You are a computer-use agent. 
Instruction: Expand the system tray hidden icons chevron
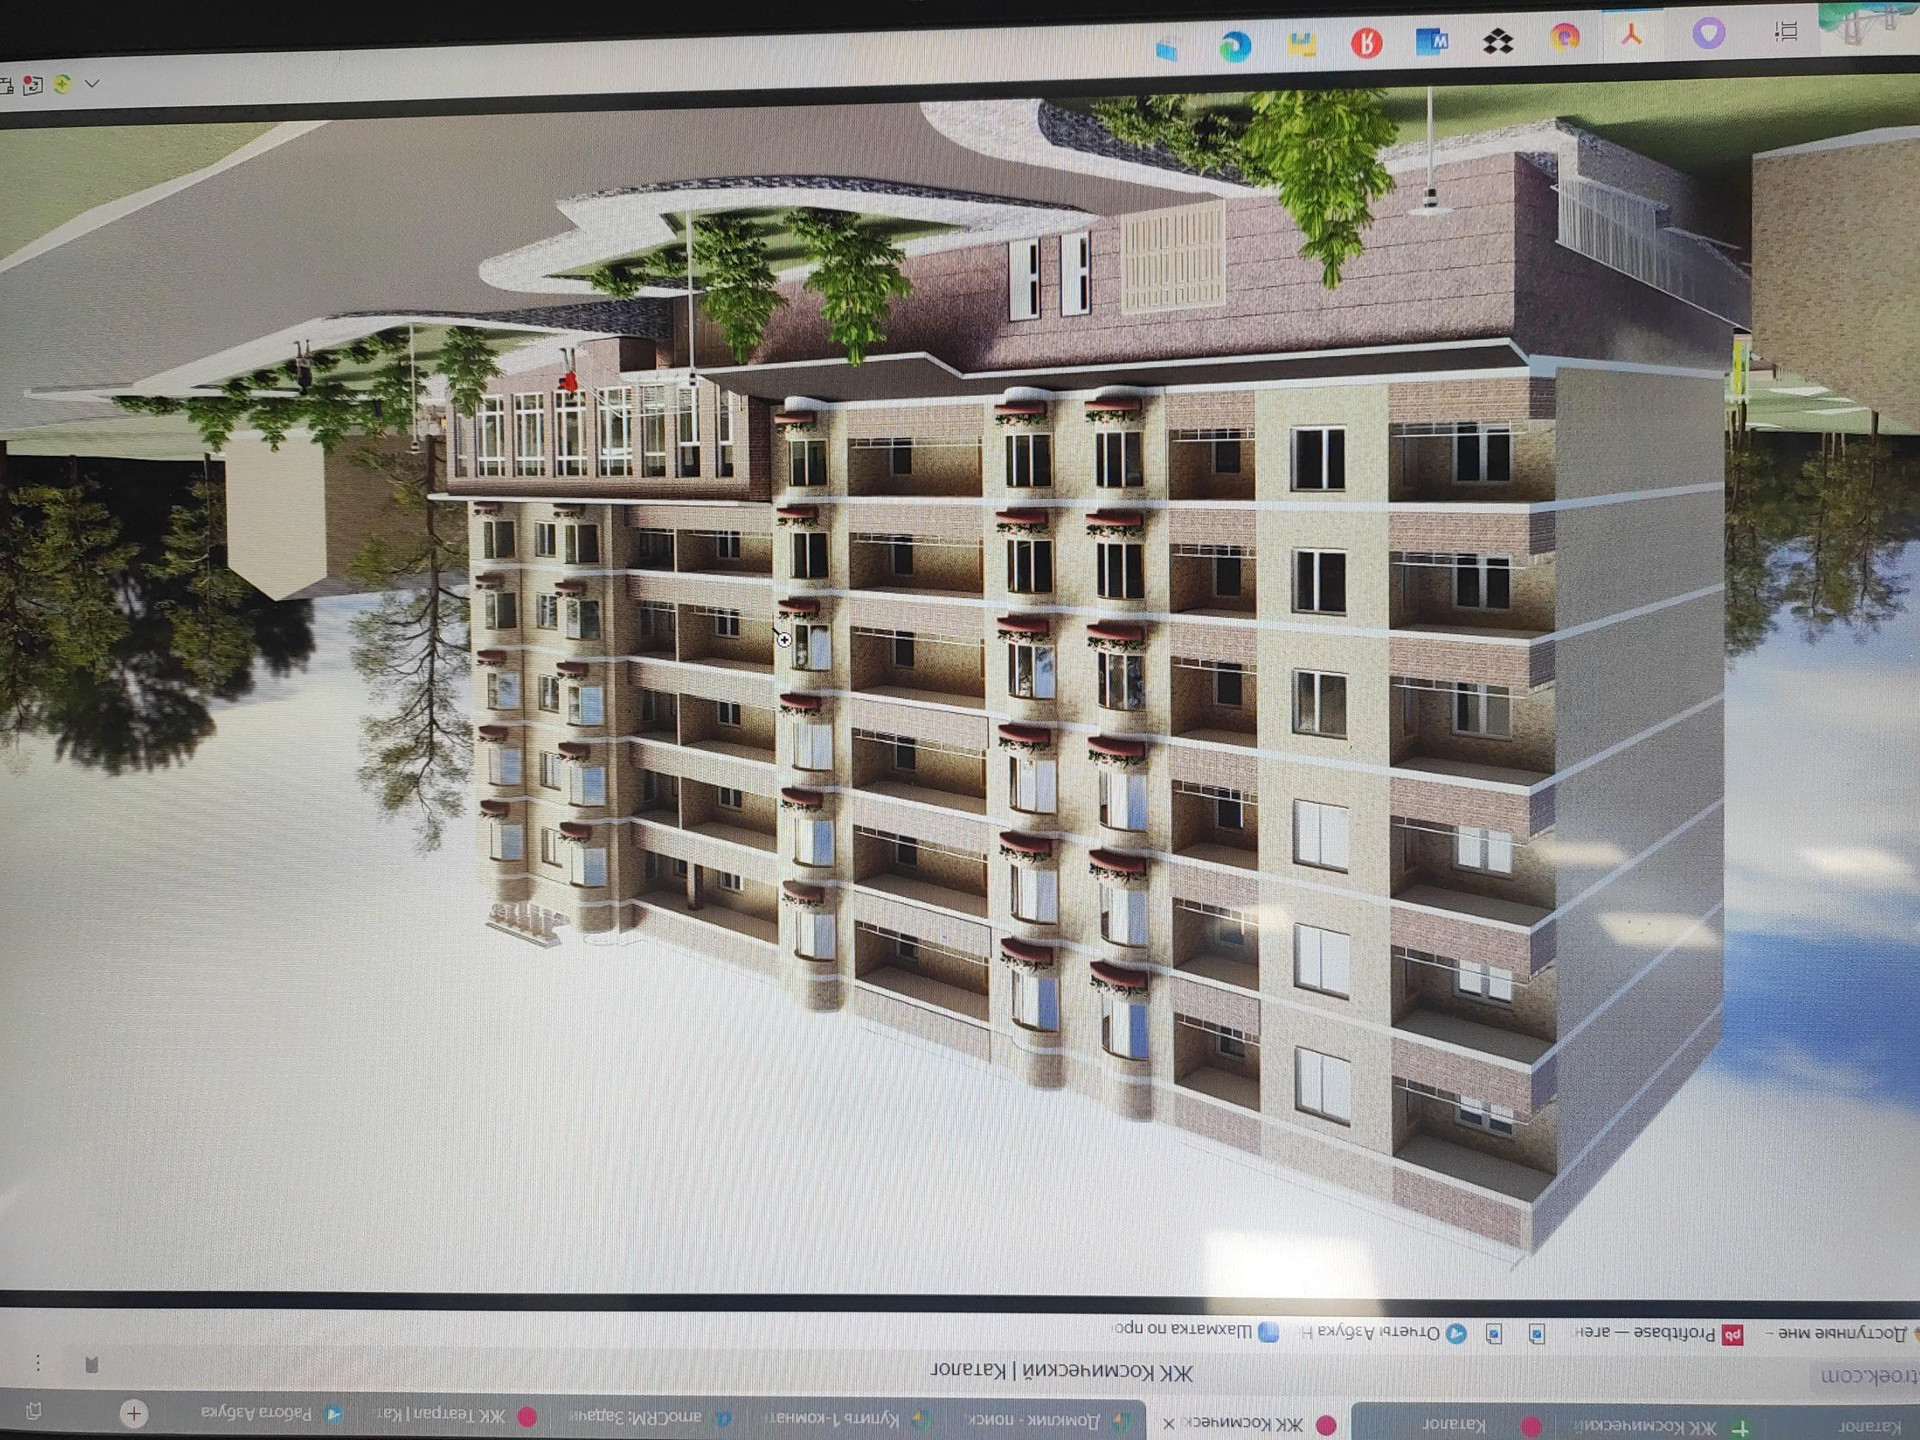92,84
